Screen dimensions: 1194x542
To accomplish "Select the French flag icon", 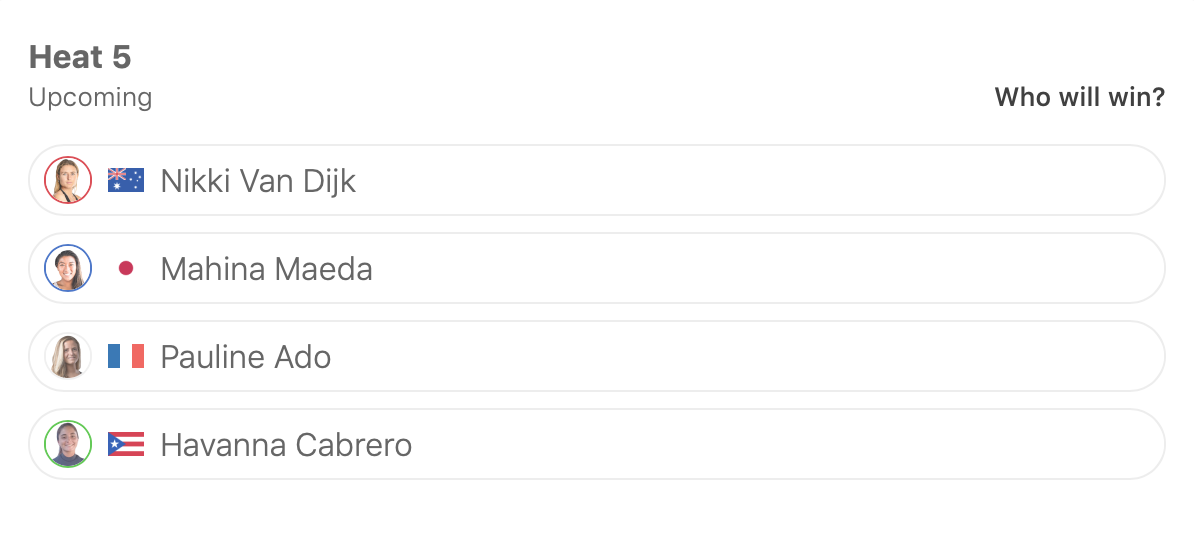I will point(126,357).
